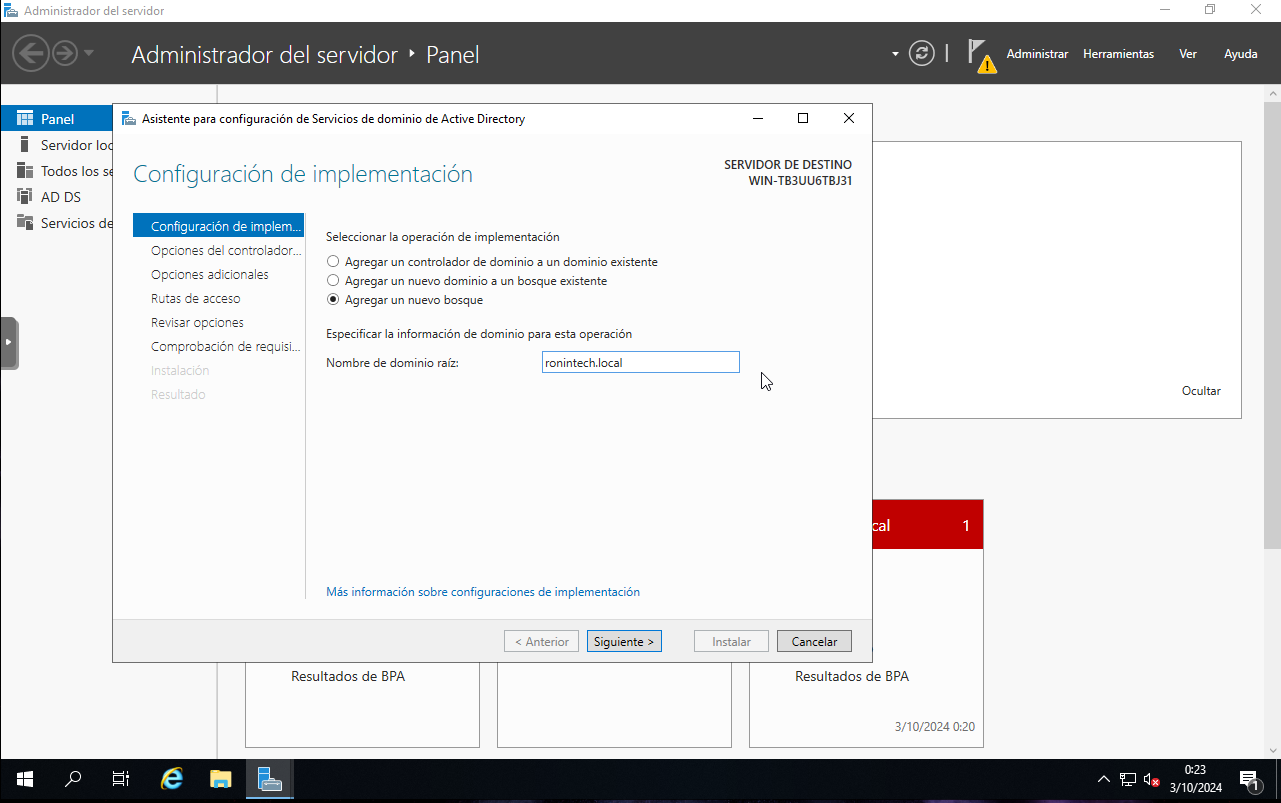The height and width of the screenshot is (803, 1281).
Task: Open File Explorer from the taskbar
Action: click(220, 779)
